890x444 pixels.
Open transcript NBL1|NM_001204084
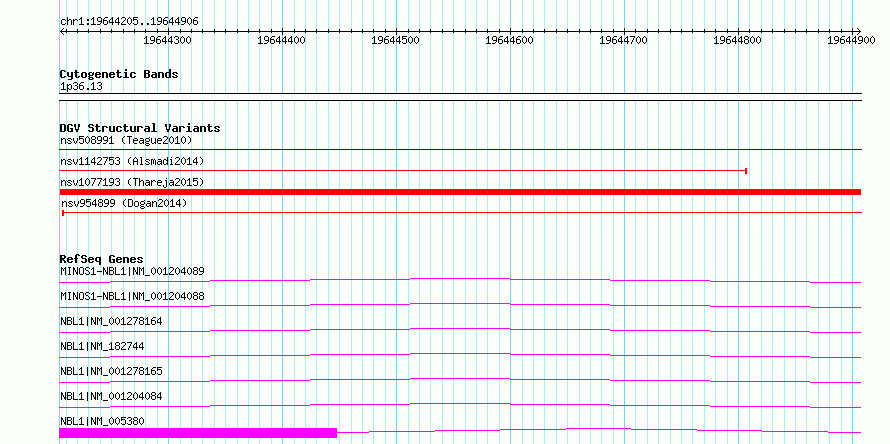point(111,396)
